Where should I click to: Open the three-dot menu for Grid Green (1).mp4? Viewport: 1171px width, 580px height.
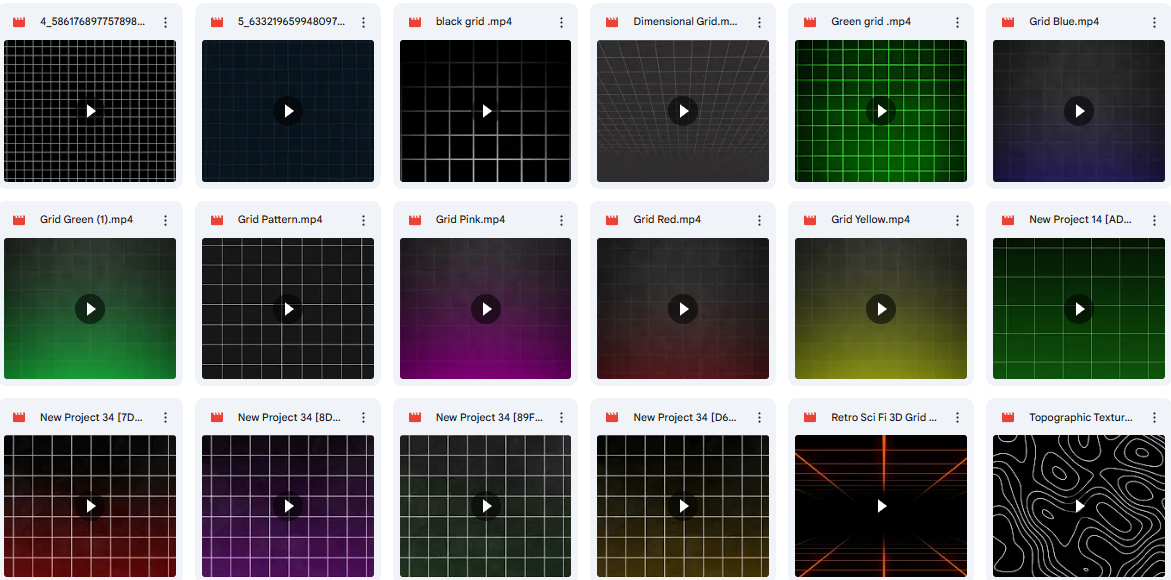pos(165,219)
